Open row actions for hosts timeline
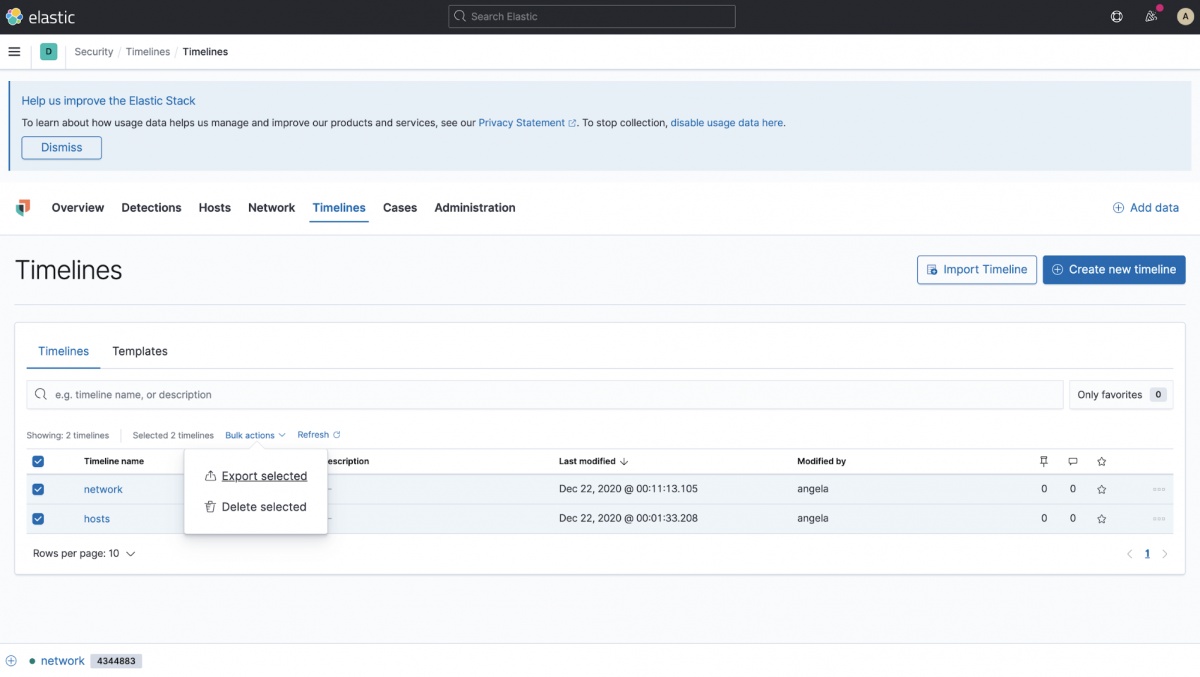Image resolution: width=1200 pixels, height=677 pixels. (1159, 519)
